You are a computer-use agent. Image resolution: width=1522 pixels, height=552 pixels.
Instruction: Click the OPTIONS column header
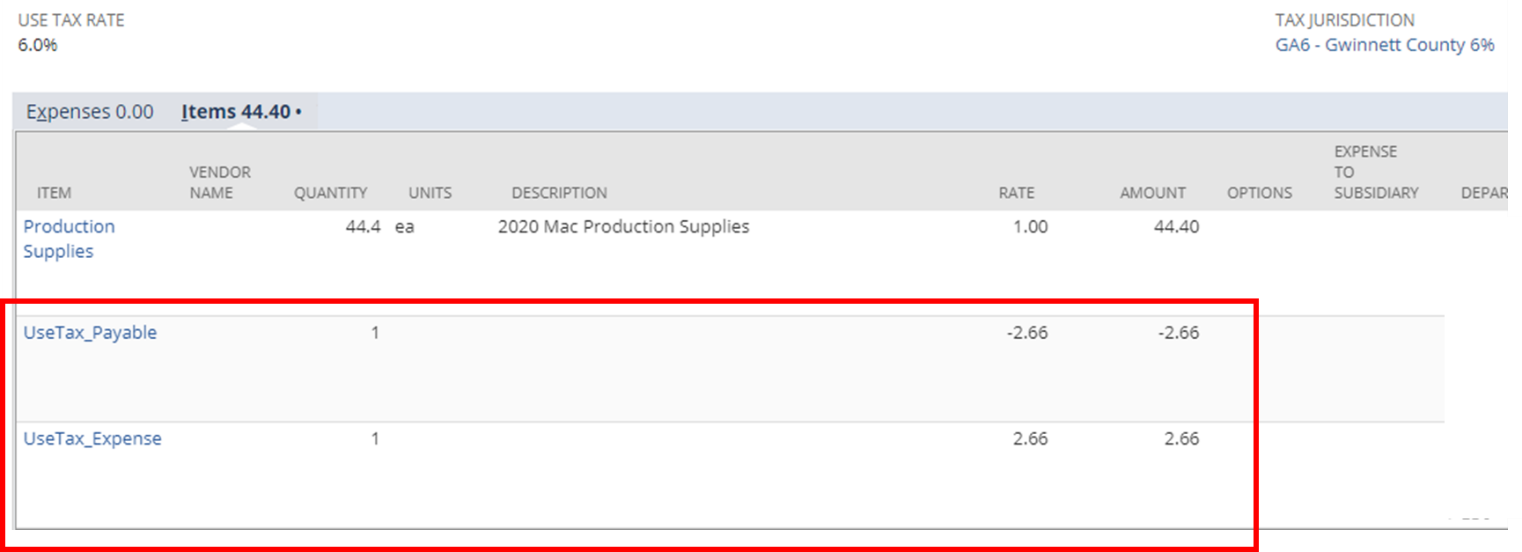(1259, 193)
